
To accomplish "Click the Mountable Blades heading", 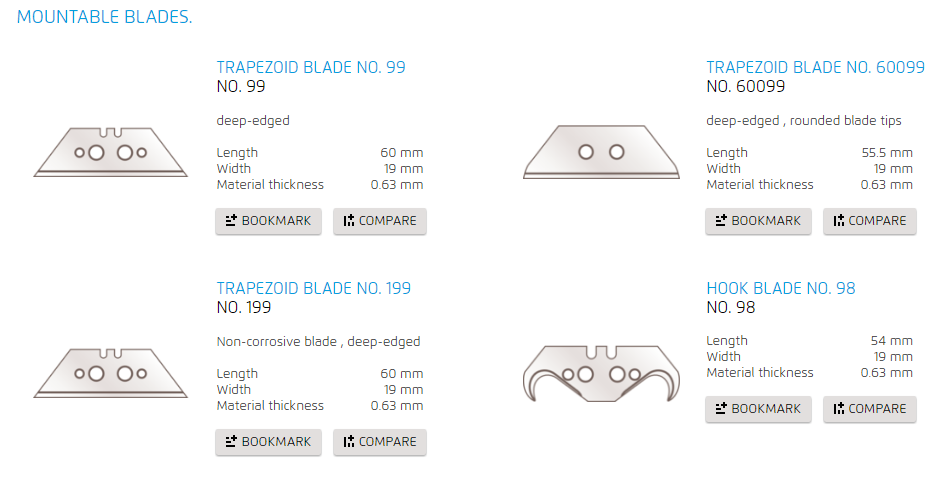I will [104, 17].
